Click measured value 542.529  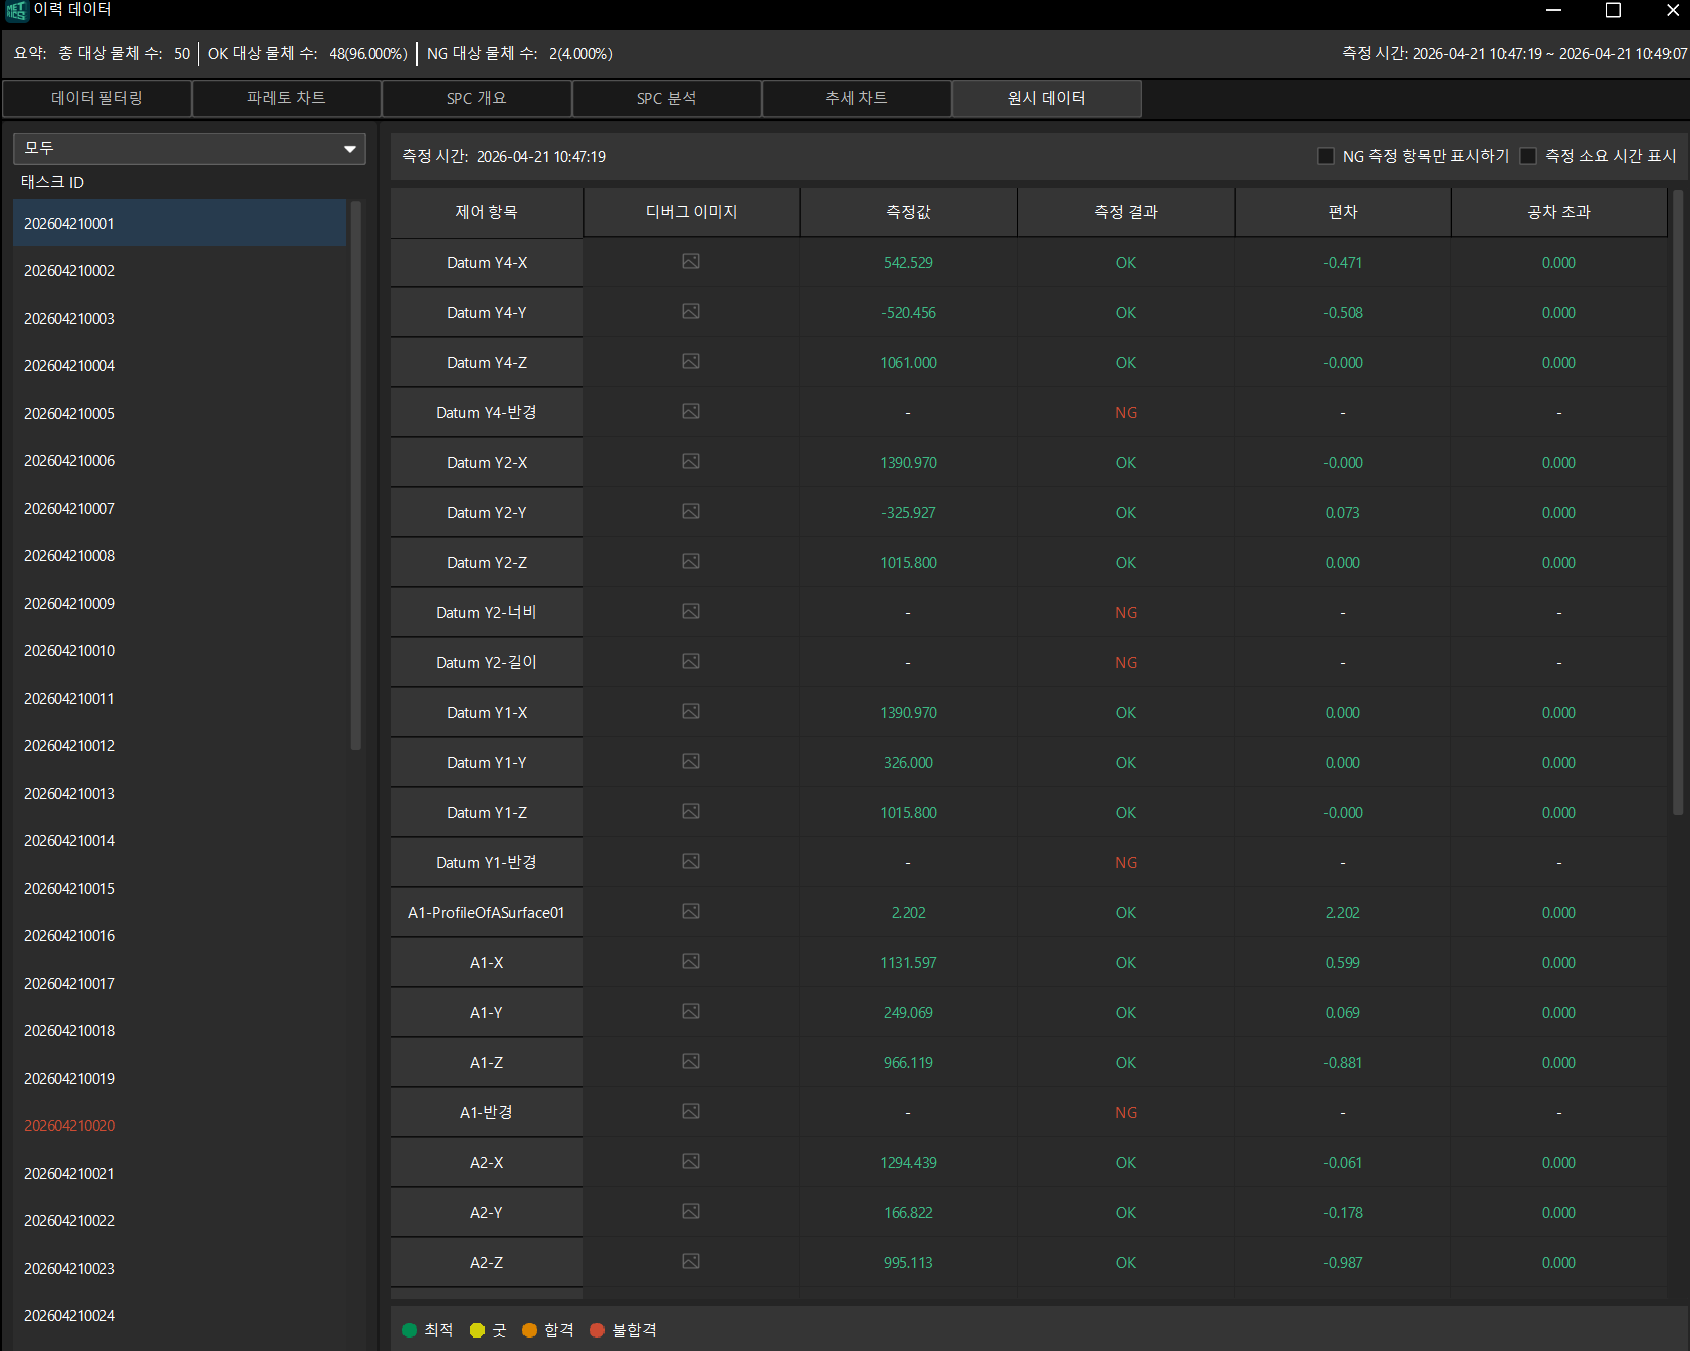coord(908,263)
